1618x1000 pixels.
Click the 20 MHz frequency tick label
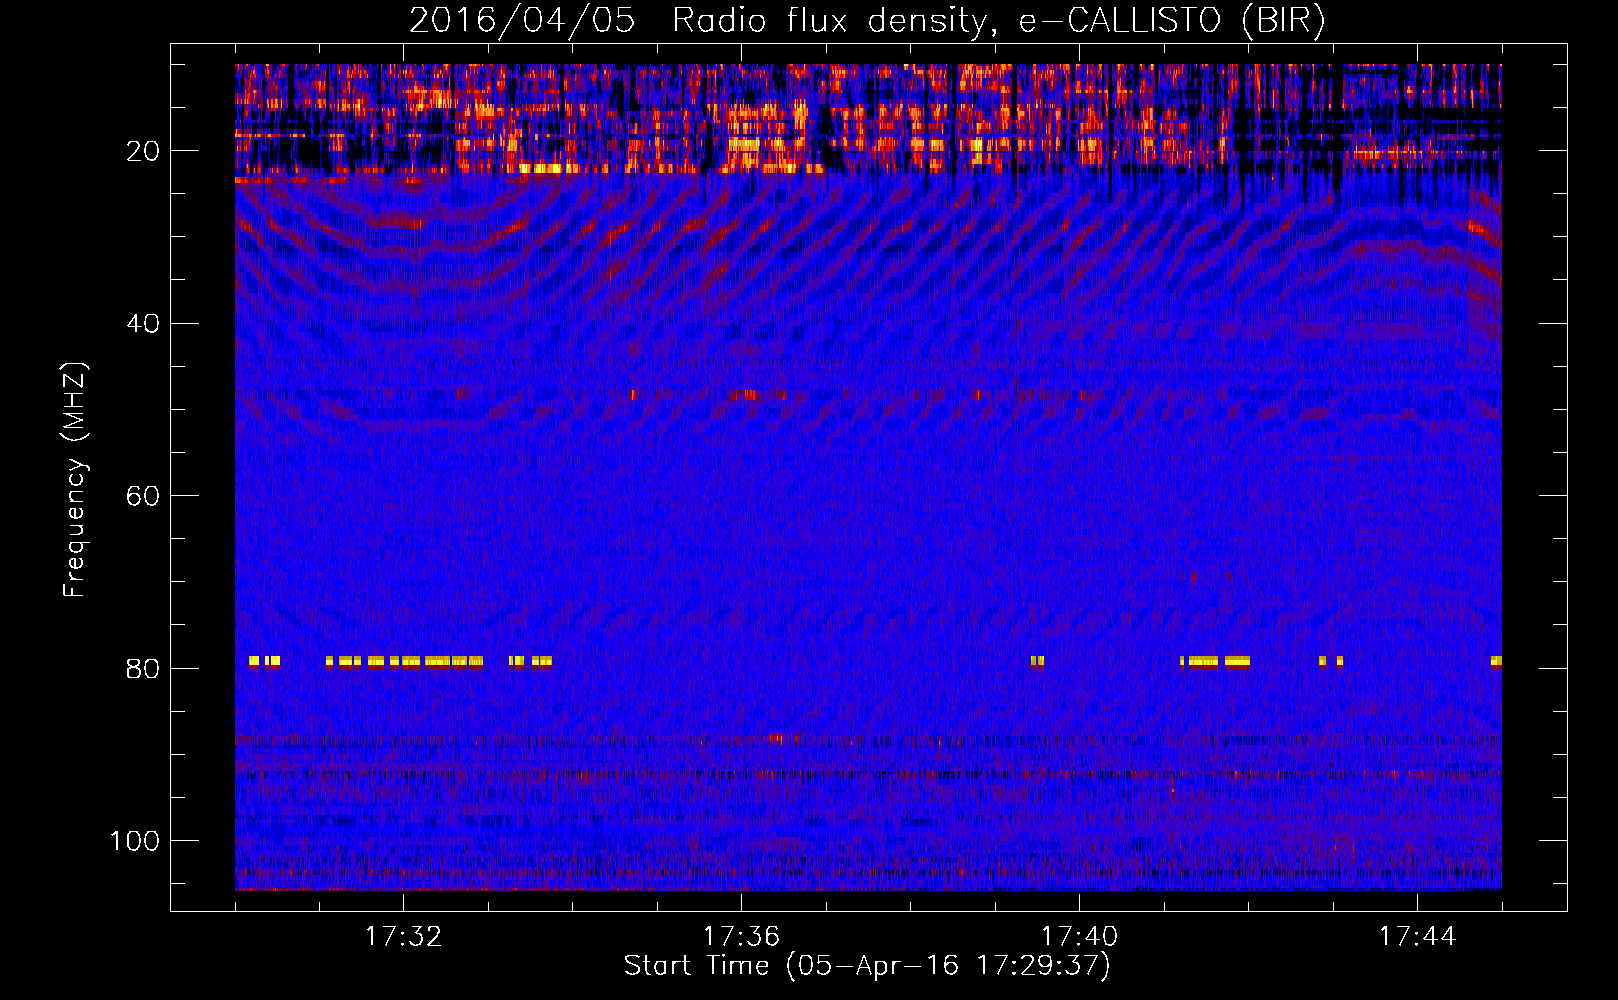click(143, 151)
